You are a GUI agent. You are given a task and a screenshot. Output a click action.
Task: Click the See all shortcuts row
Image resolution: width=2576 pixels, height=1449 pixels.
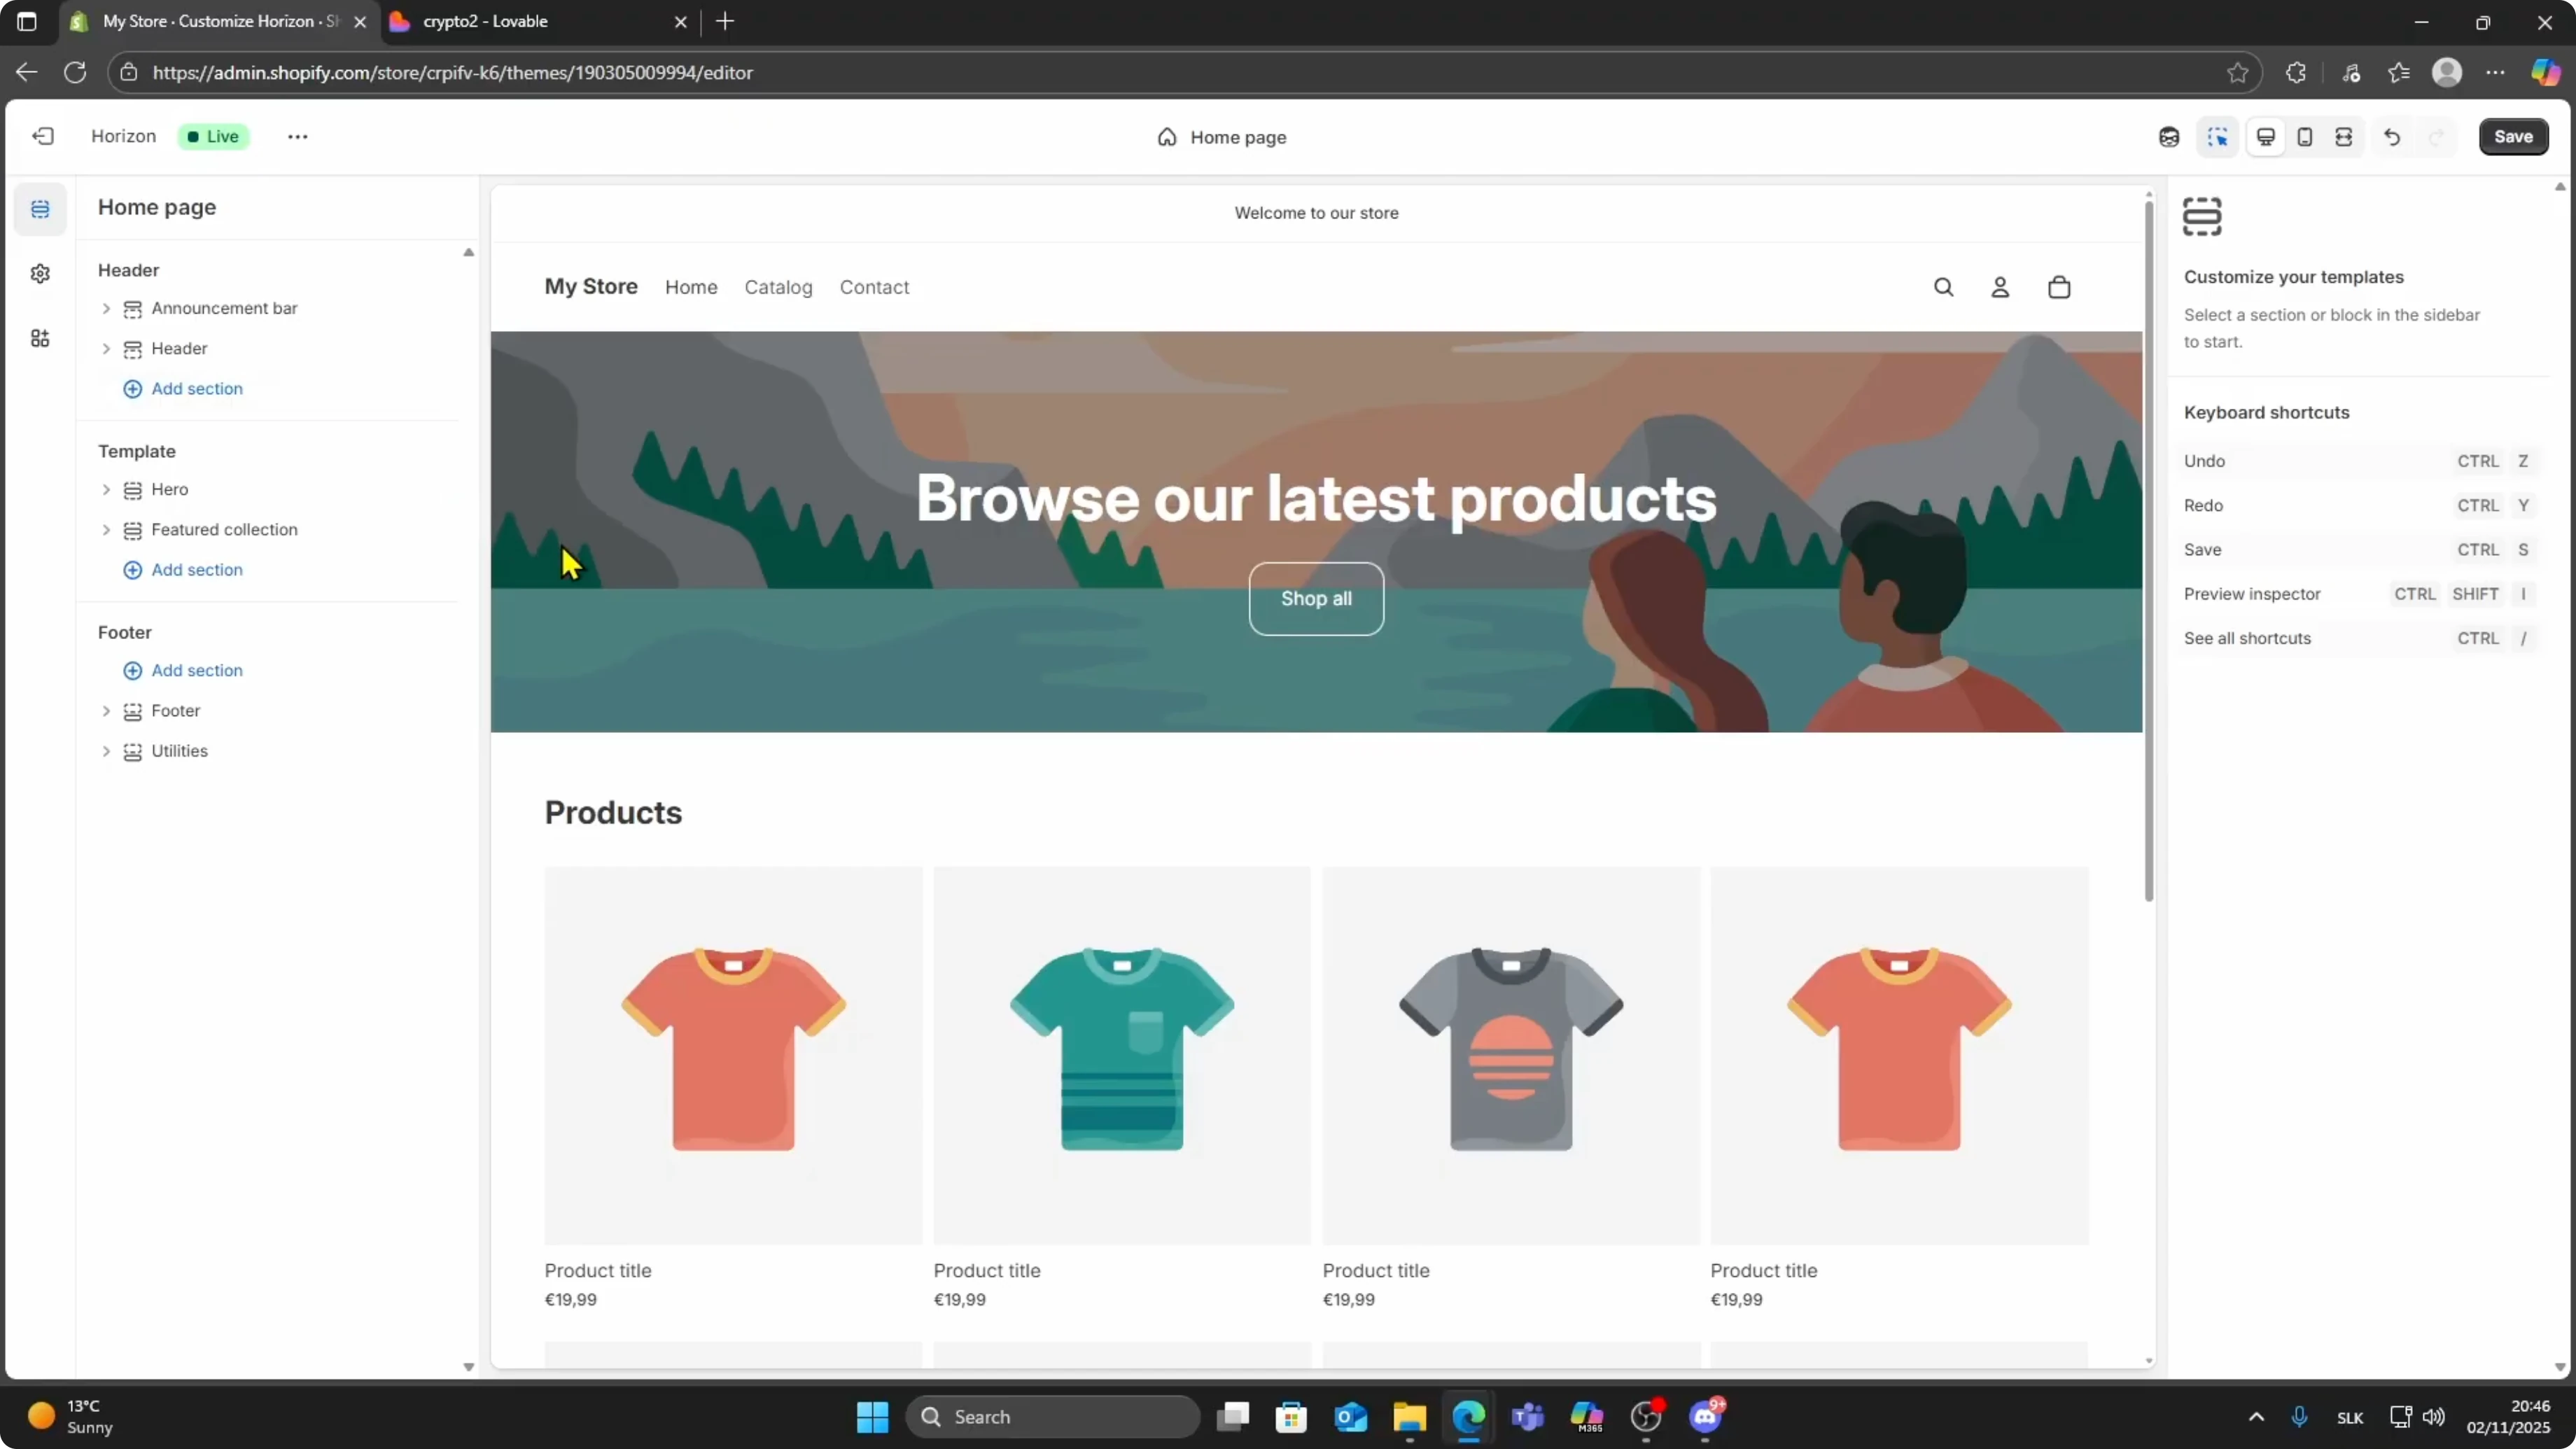point(2361,638)
